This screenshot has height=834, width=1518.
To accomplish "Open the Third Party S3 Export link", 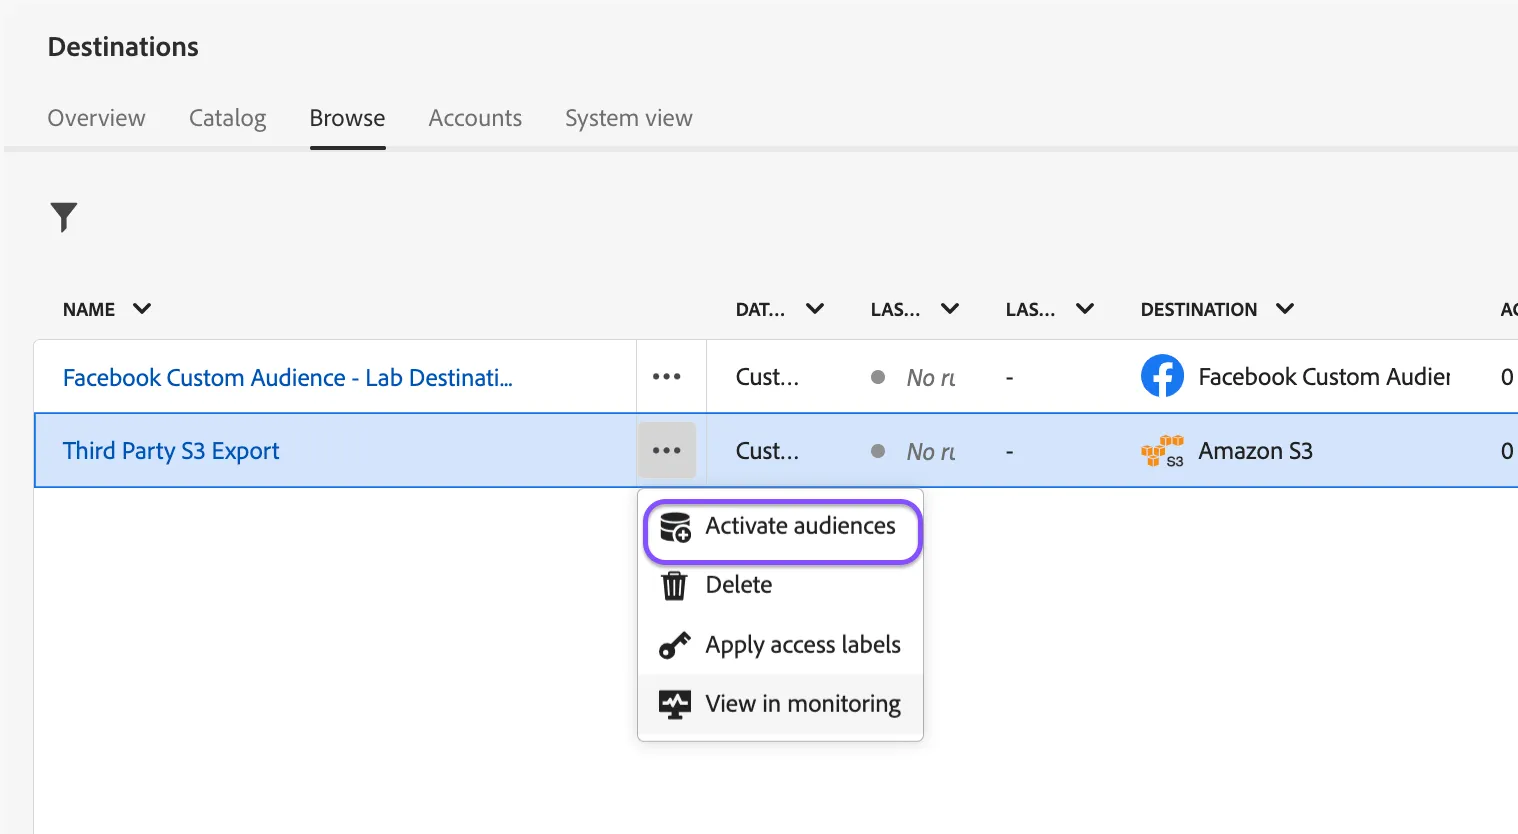I will (x=171, y=451).
